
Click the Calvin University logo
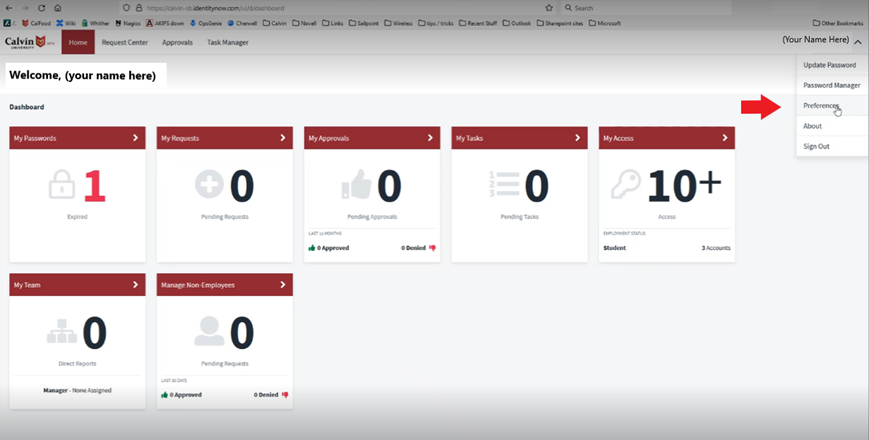pos(28,42)
